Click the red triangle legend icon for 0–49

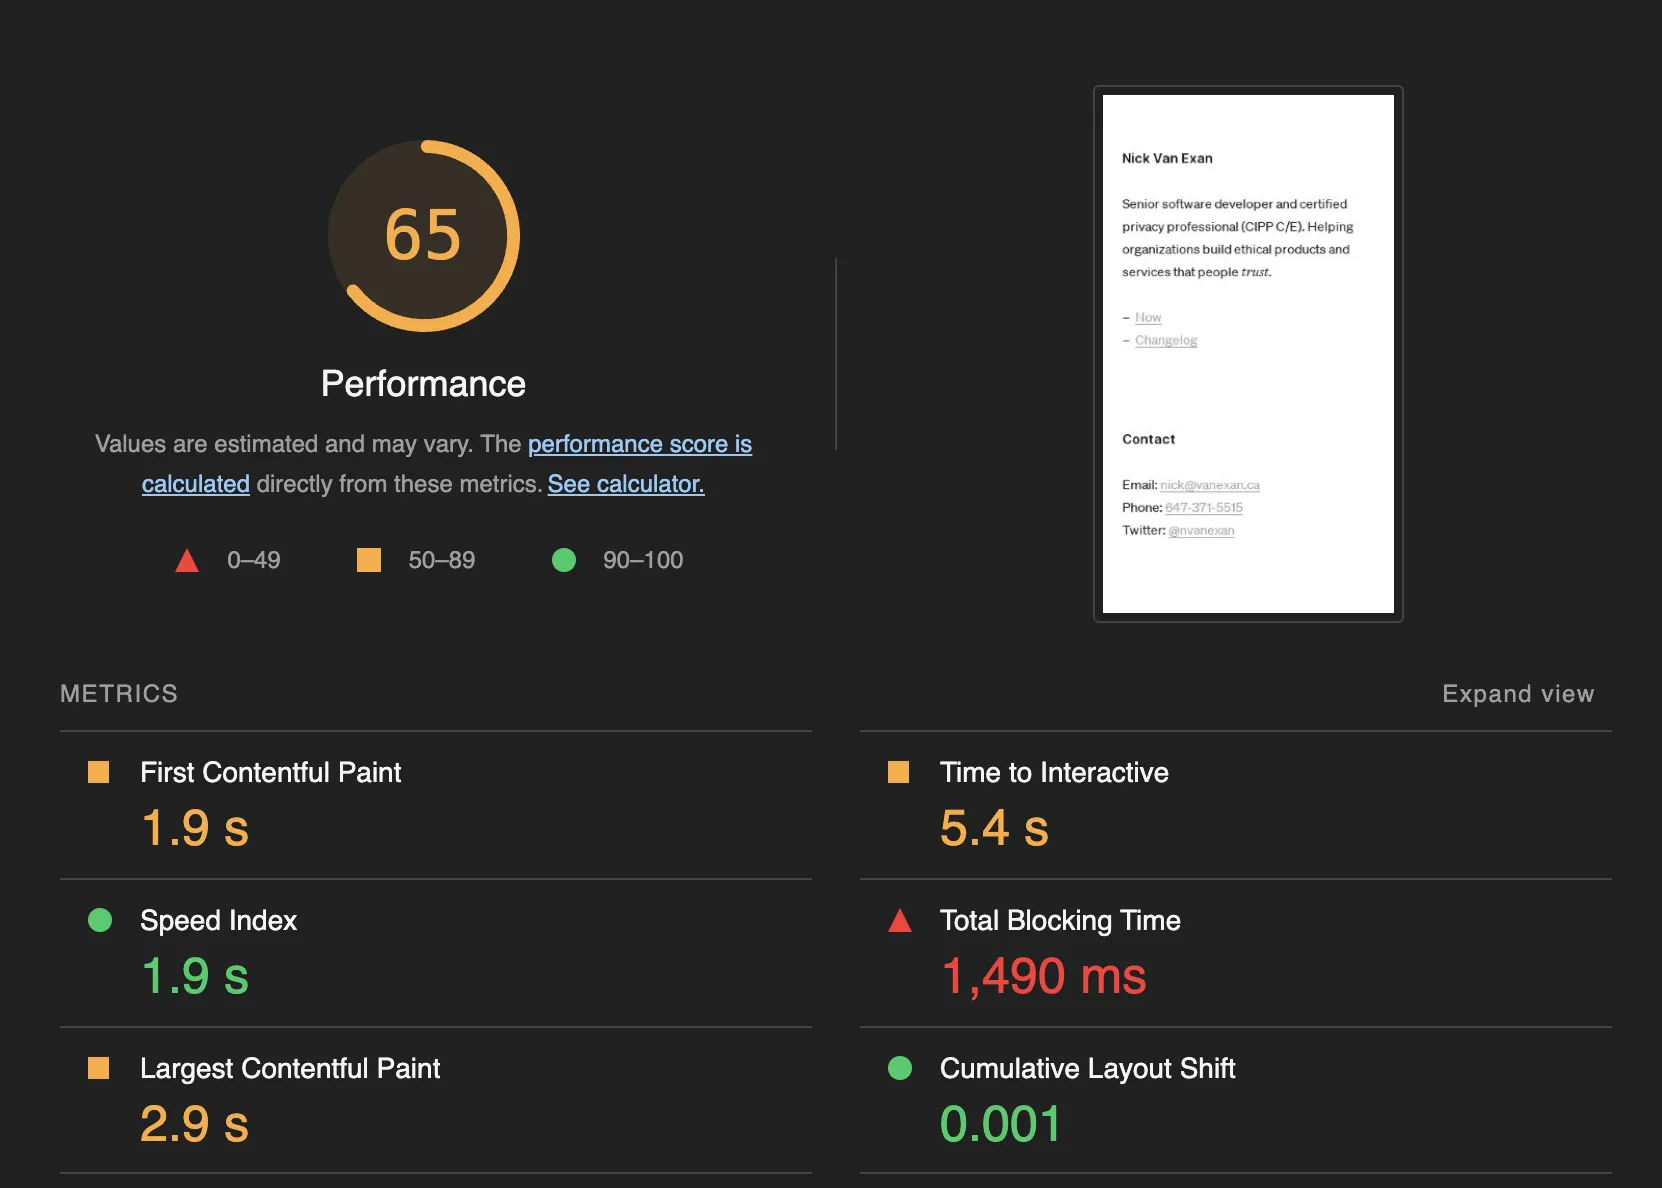[187, 561]
